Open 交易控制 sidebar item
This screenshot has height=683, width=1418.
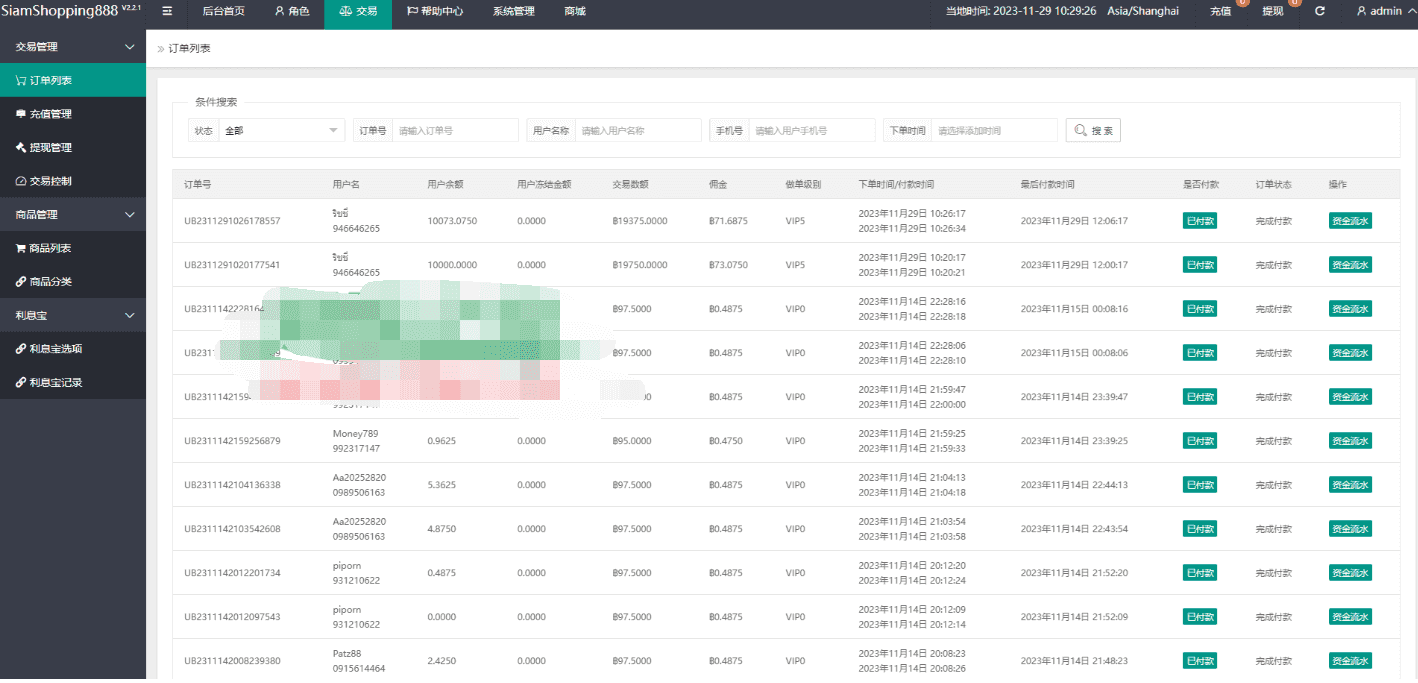click(50, 182)
